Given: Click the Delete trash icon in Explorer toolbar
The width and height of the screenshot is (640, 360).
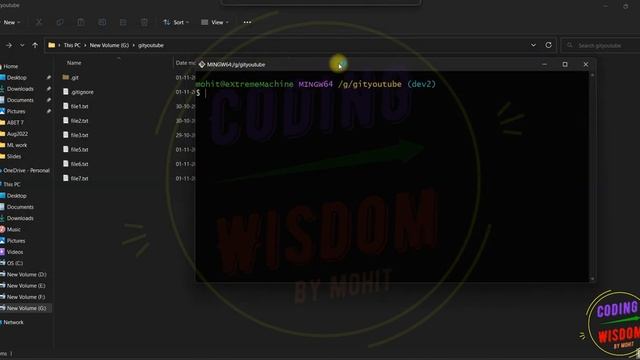Looking at the screenshot, I should point(144,22).
